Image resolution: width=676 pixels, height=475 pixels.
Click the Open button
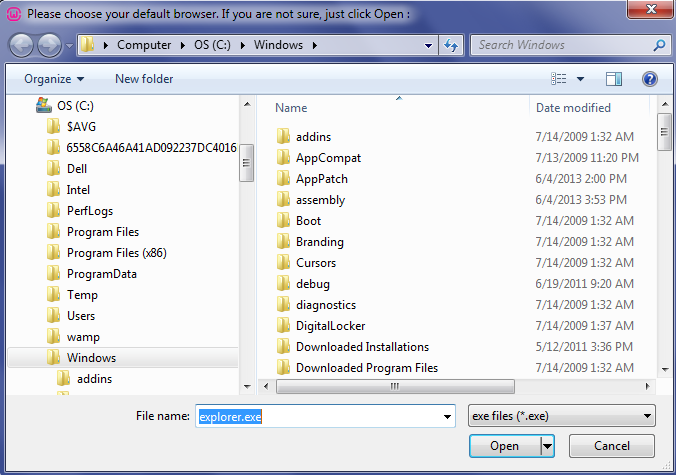[x=504, y=446]
